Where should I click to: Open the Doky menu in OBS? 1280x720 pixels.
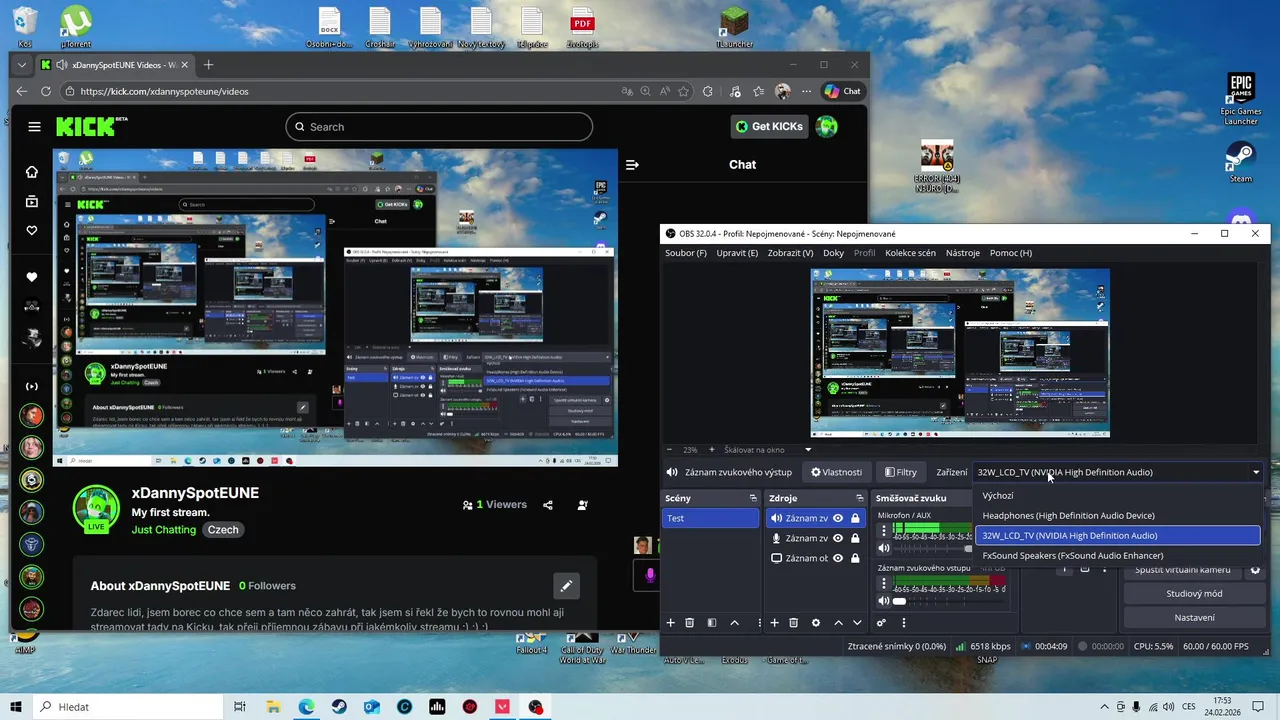coord(834,253)
